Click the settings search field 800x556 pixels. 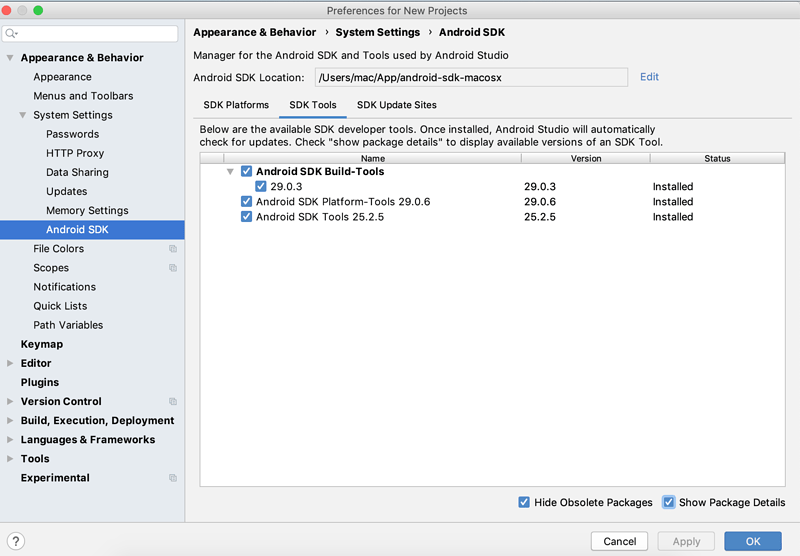(90, 34)
